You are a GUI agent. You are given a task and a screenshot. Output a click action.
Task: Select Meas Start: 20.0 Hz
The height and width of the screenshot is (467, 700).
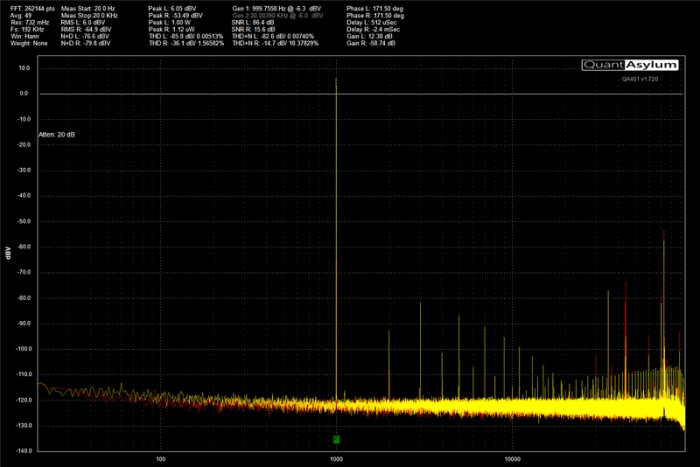pos(88,8)
